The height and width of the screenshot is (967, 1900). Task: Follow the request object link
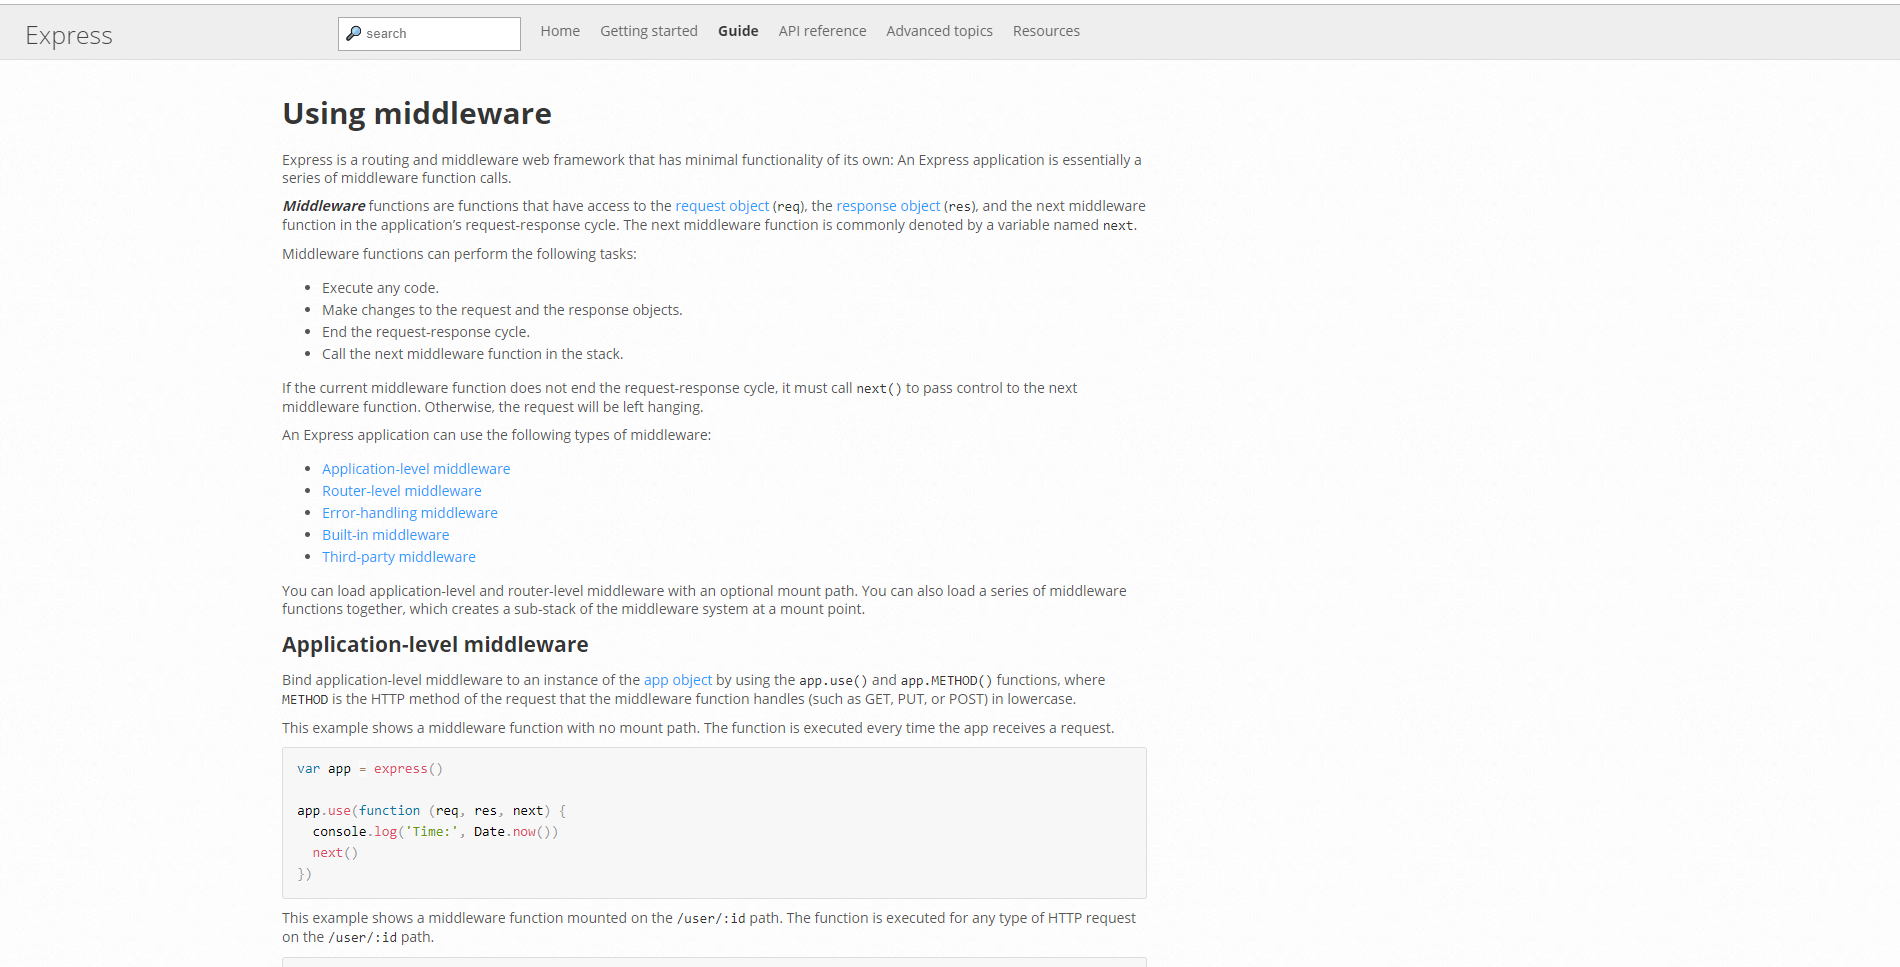click(x=722, y=206)
